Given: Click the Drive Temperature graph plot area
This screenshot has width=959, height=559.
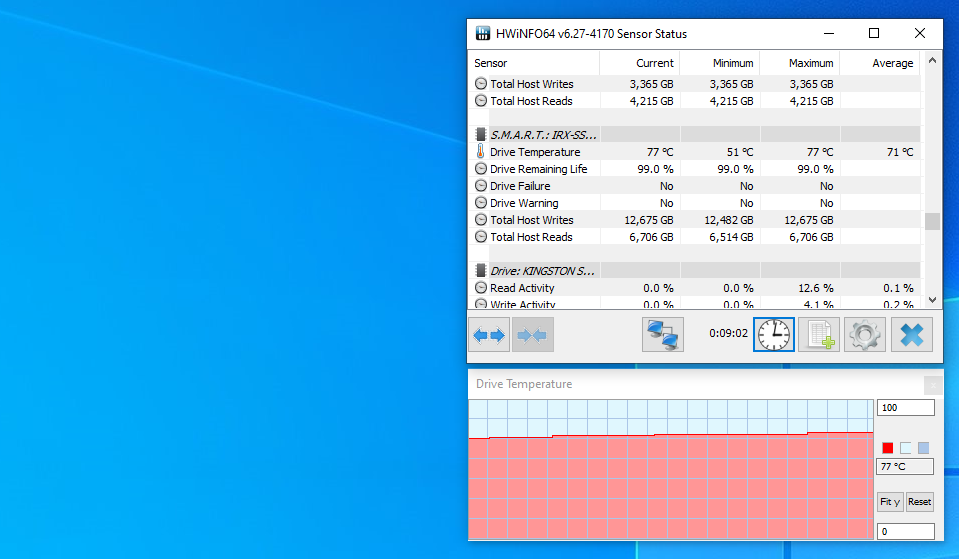Looking at the screenshot, I should point(671,469).
